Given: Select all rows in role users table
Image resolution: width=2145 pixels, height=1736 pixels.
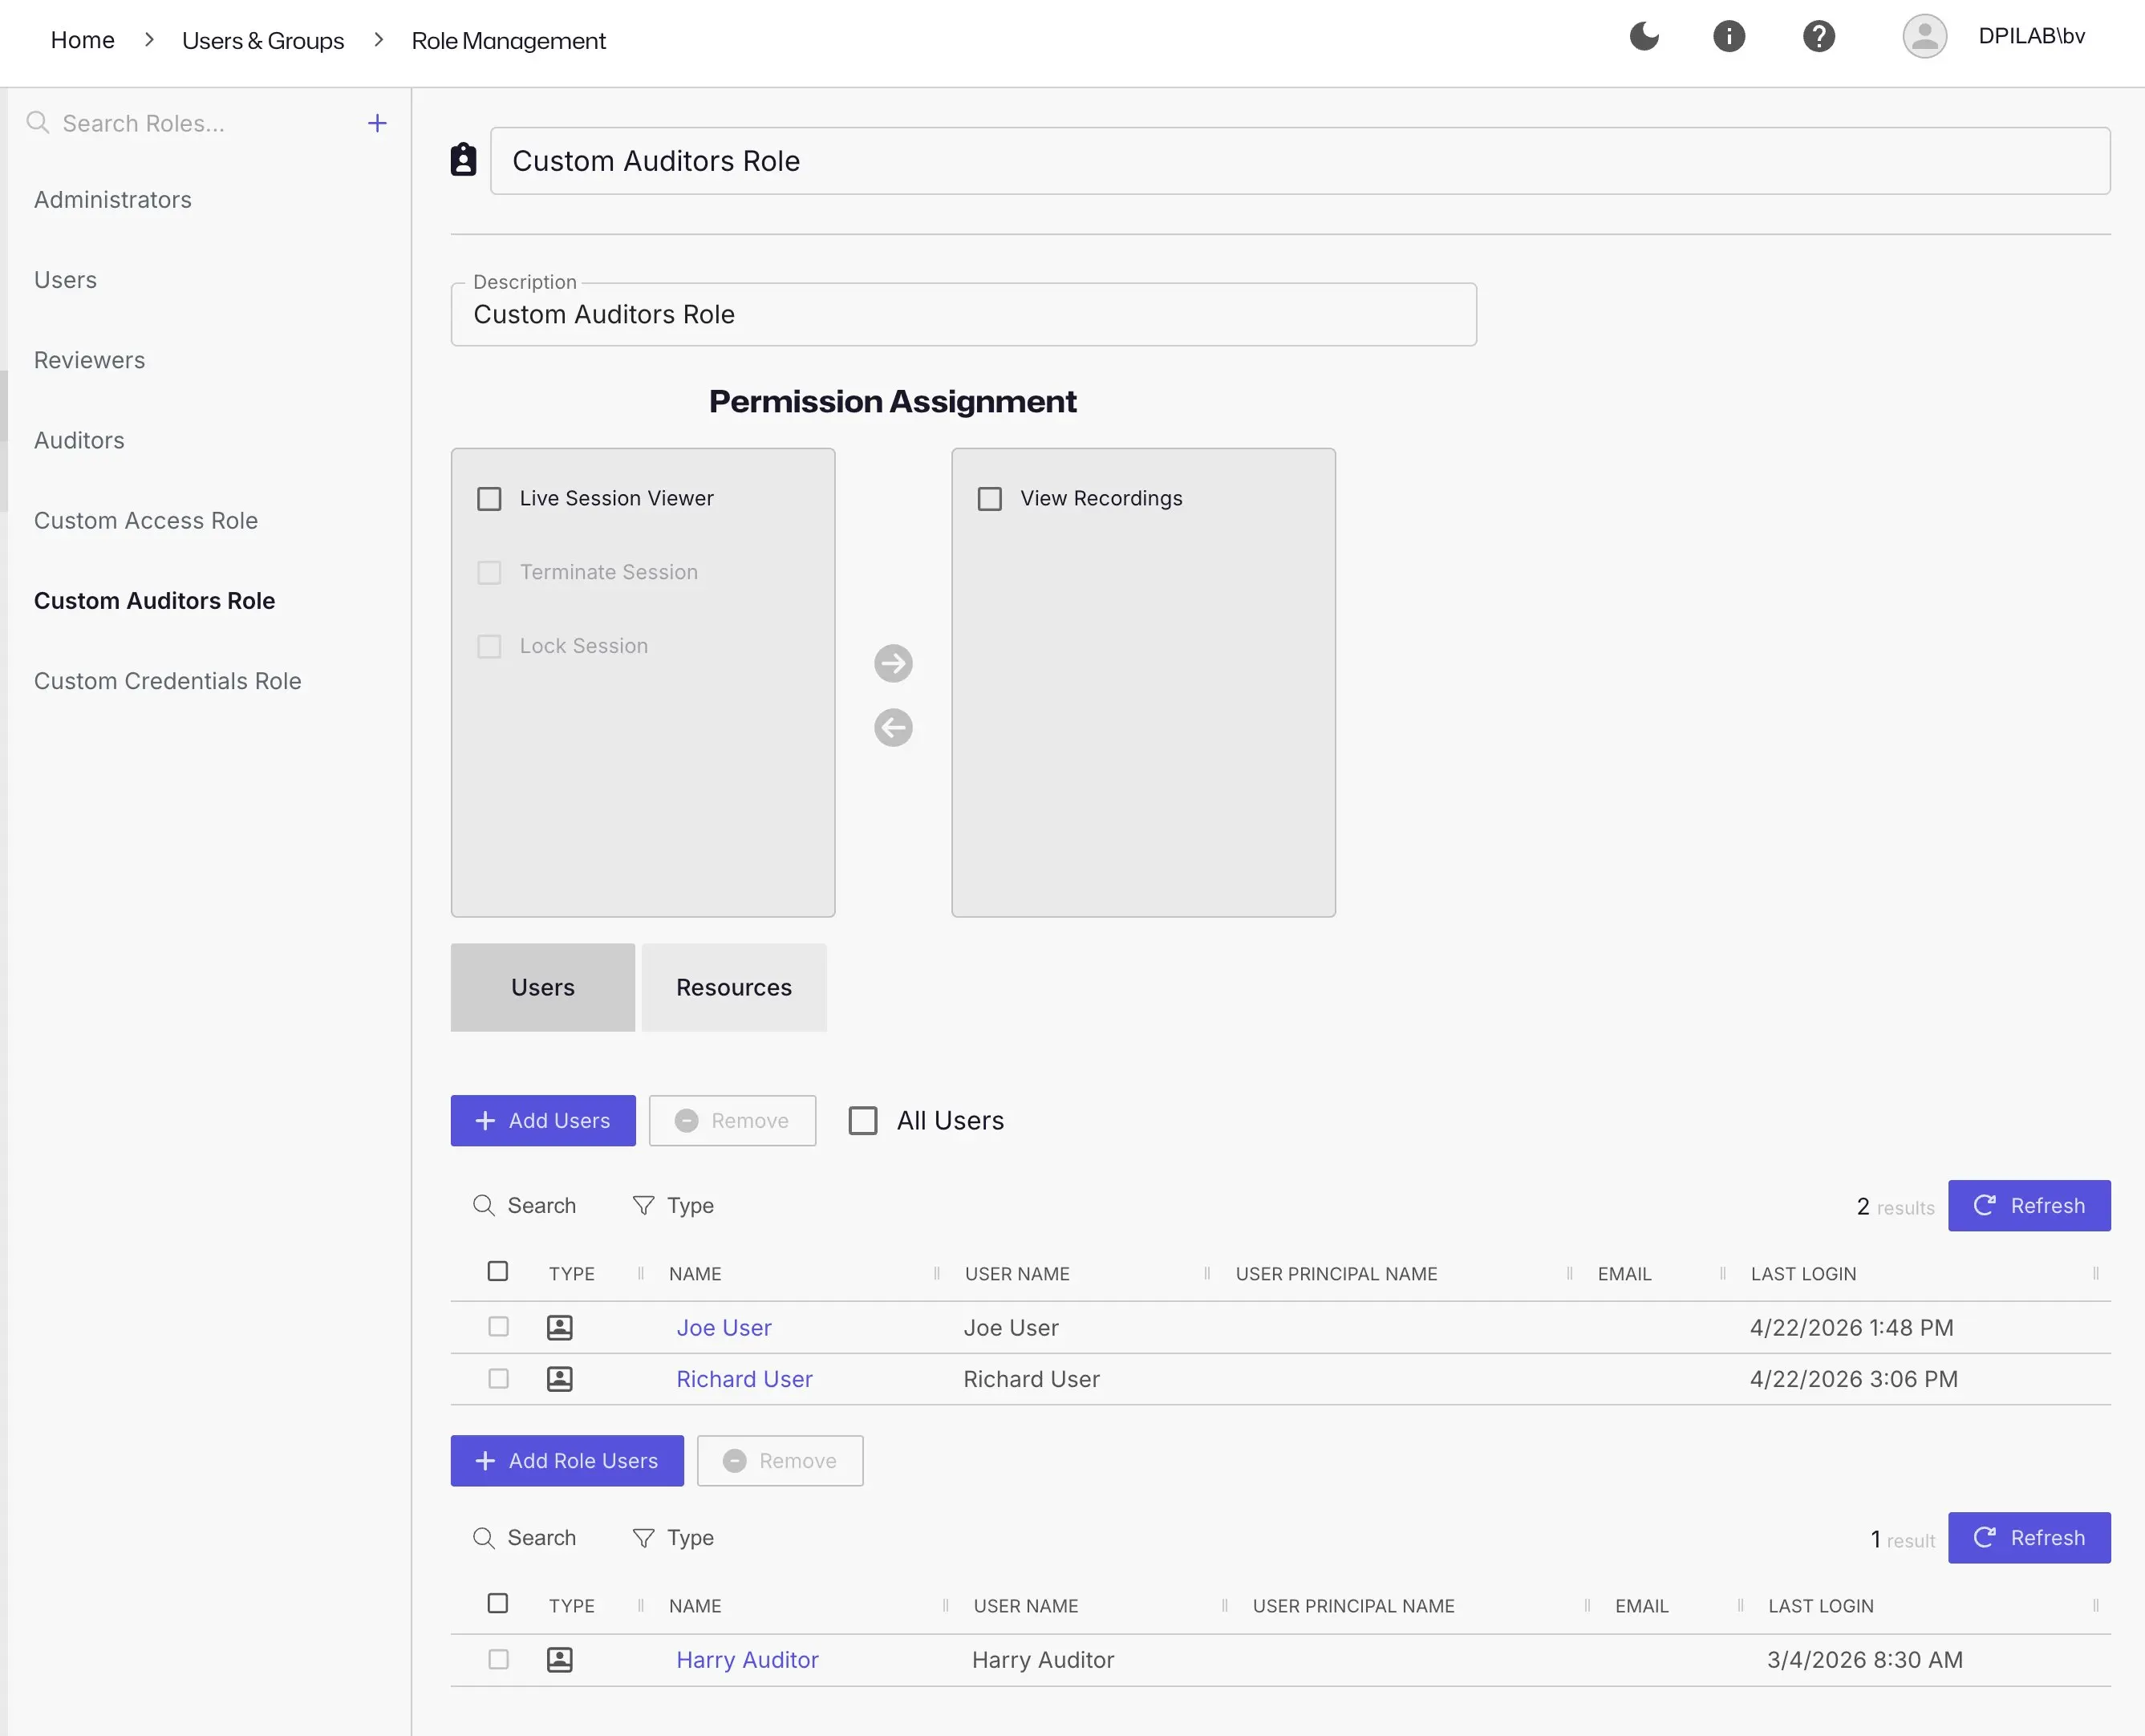Looking at the screenshot, I should click(x=498, y=1603).
